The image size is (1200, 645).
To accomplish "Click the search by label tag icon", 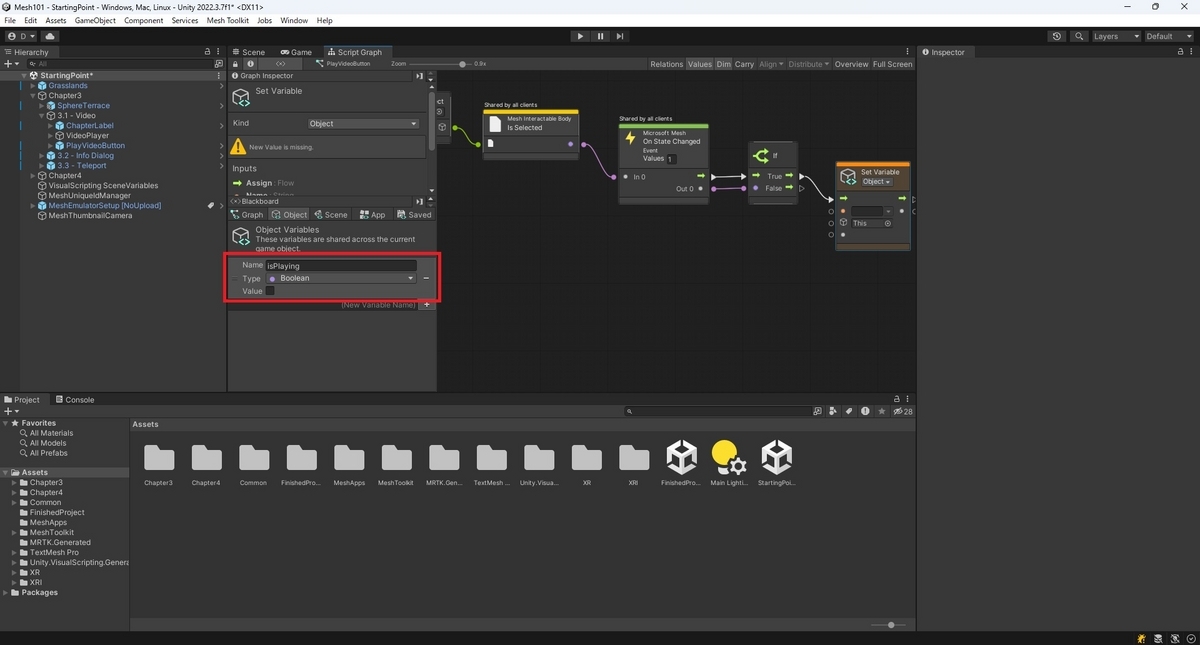I will click(x=848, y=411).
